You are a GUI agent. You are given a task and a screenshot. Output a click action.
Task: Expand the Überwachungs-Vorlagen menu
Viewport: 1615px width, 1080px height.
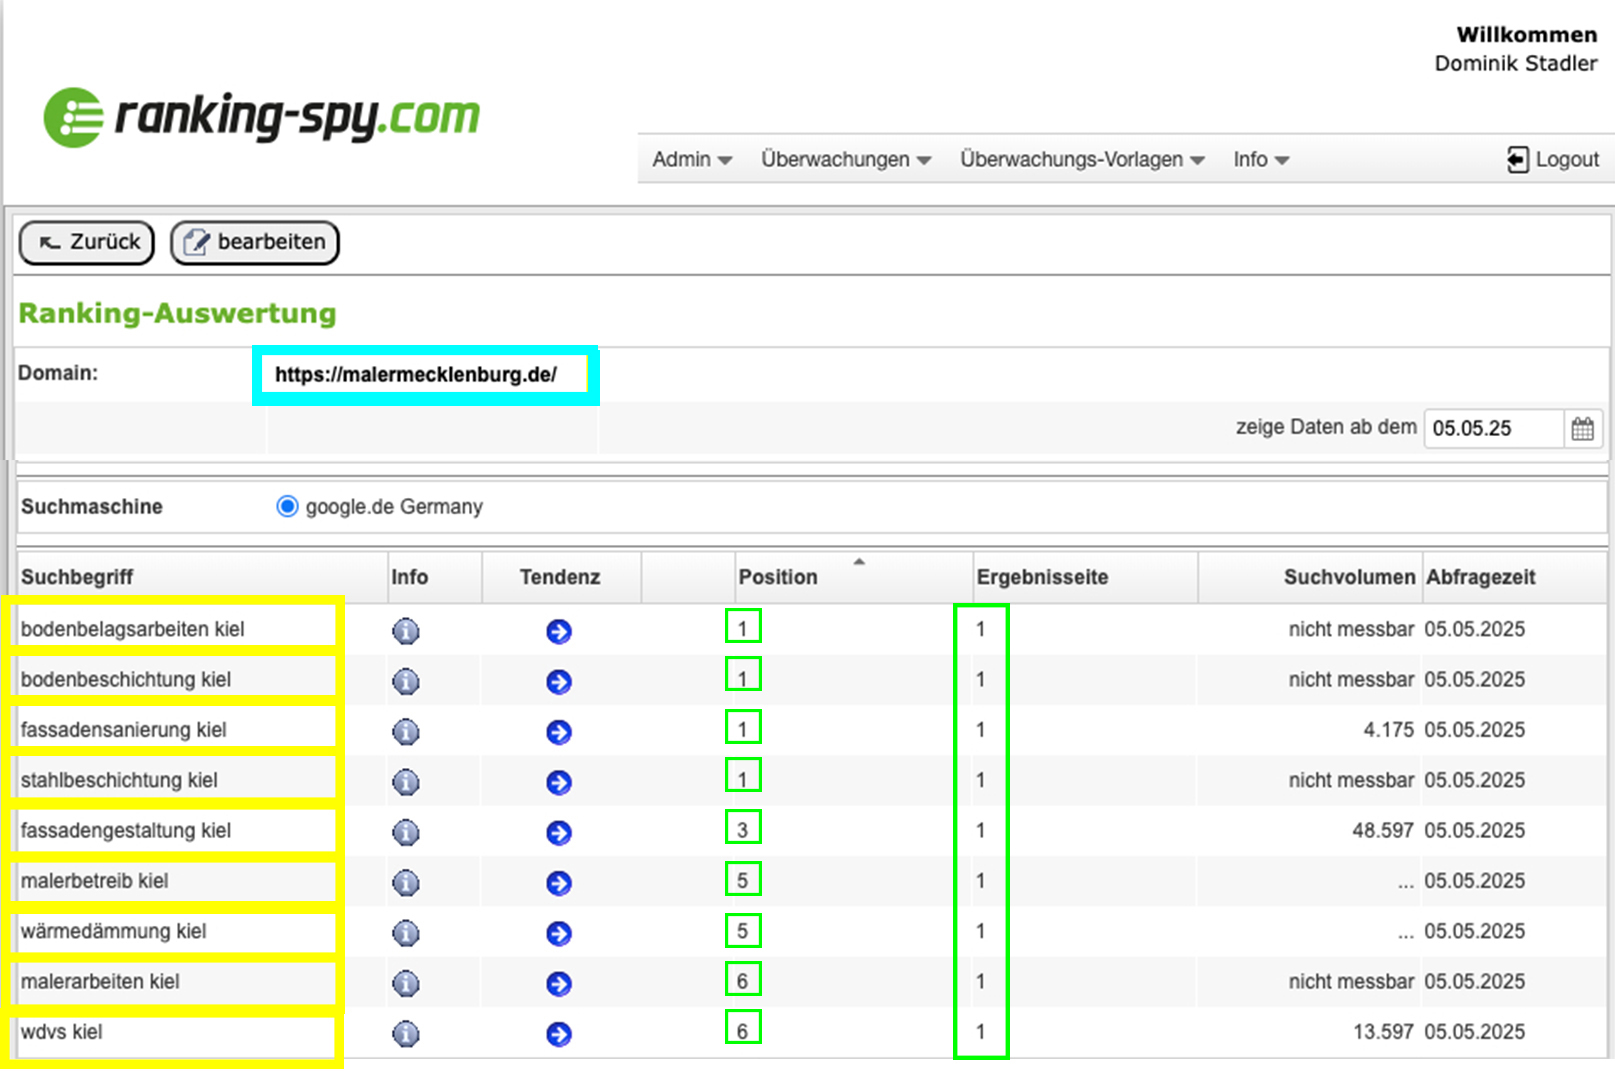[x=1081, y=160]
